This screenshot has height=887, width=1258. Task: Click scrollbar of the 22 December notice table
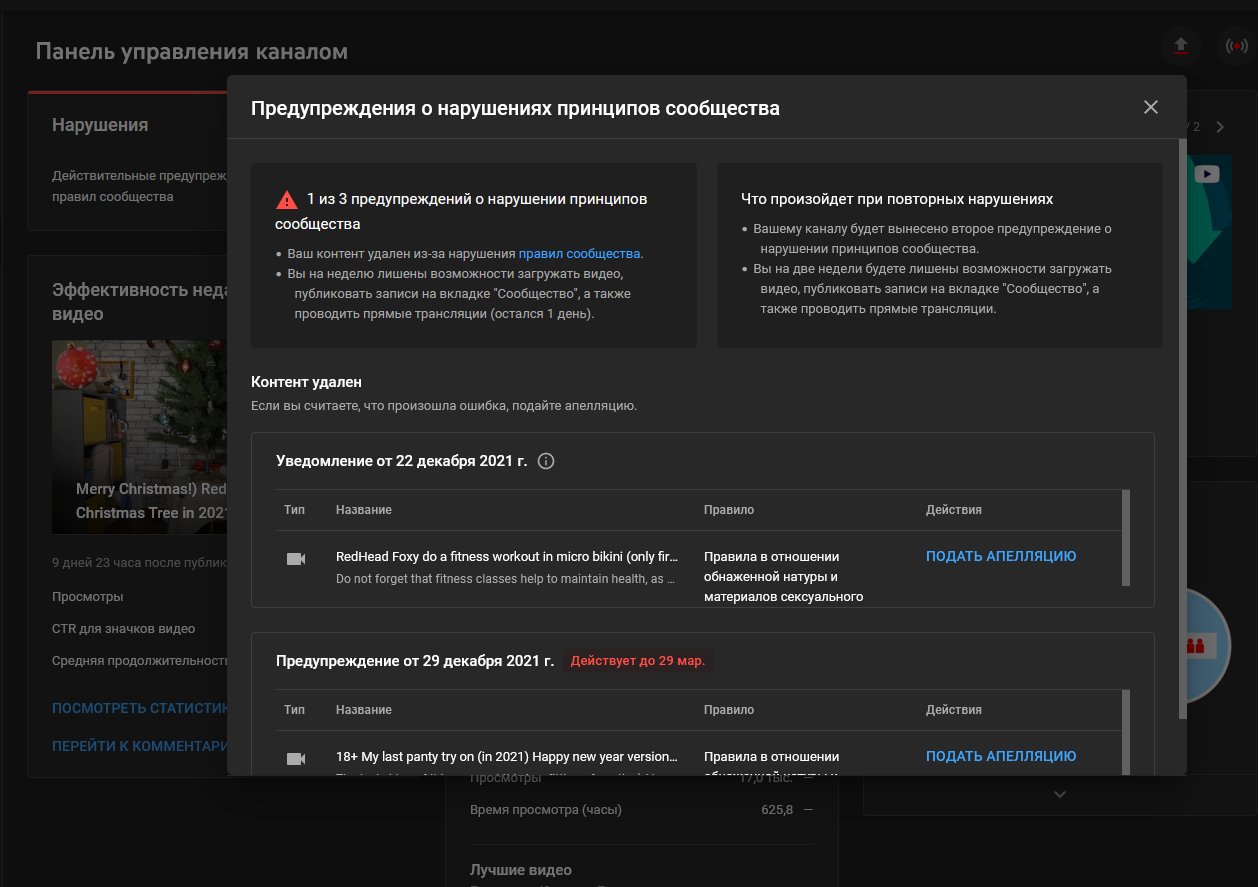pos(1127,537)
